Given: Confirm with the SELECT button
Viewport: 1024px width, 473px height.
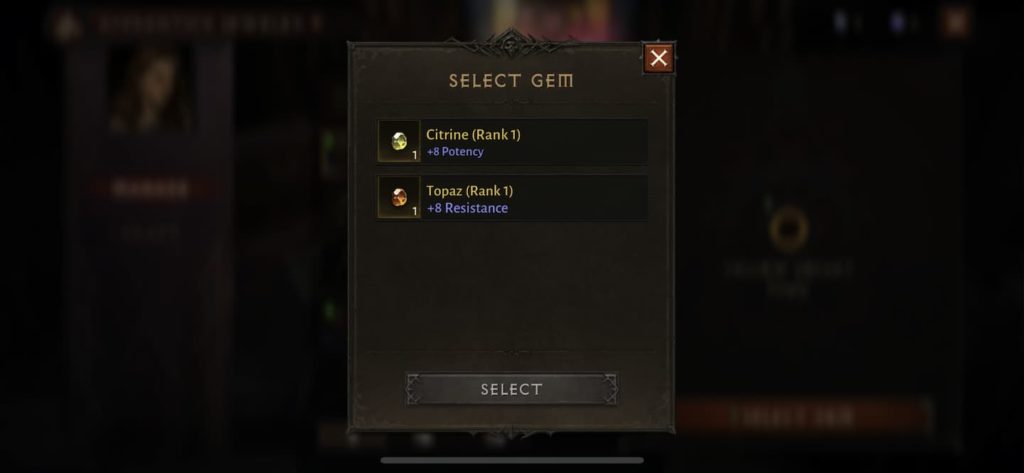Looking at the screenshot, I should pos(511,389).
